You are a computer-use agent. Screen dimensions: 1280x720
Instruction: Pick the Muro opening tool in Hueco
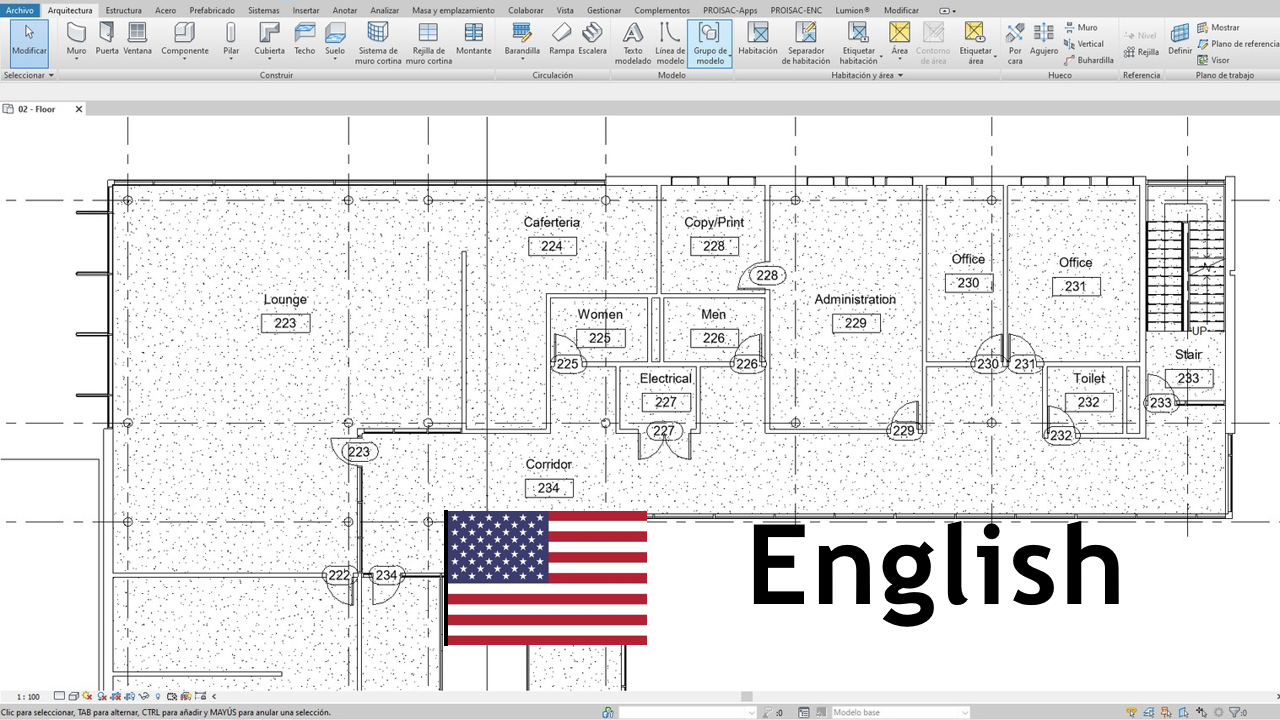pyautogui.click(x=1080, y=28)
